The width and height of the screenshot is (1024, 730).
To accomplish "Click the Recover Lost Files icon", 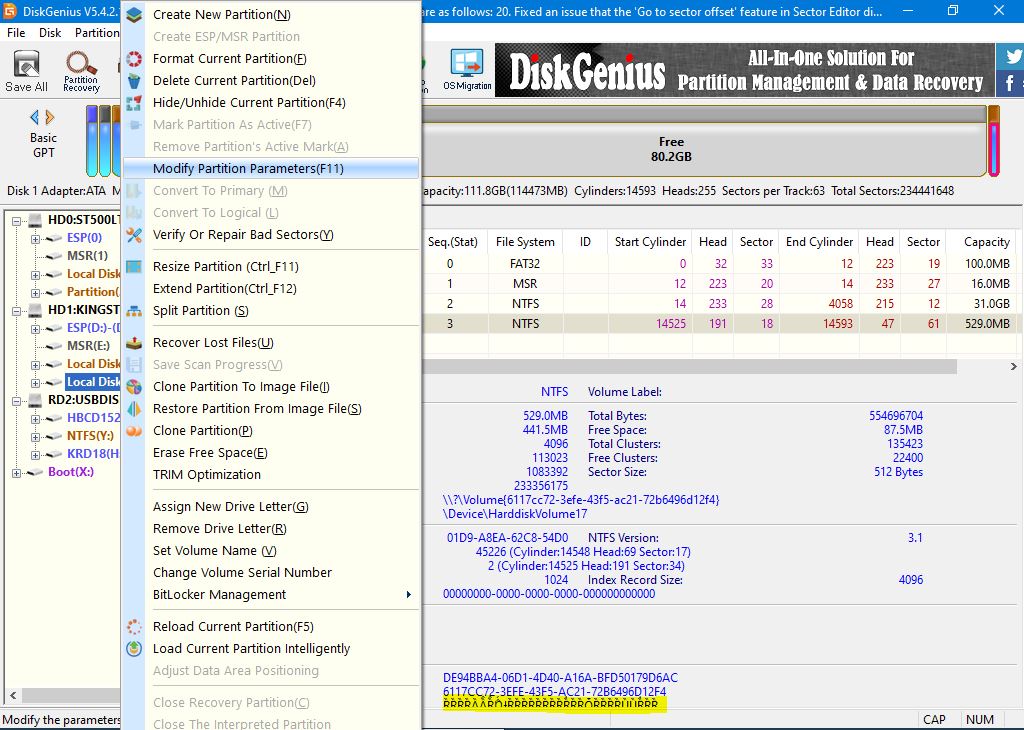I will (134, 343).
